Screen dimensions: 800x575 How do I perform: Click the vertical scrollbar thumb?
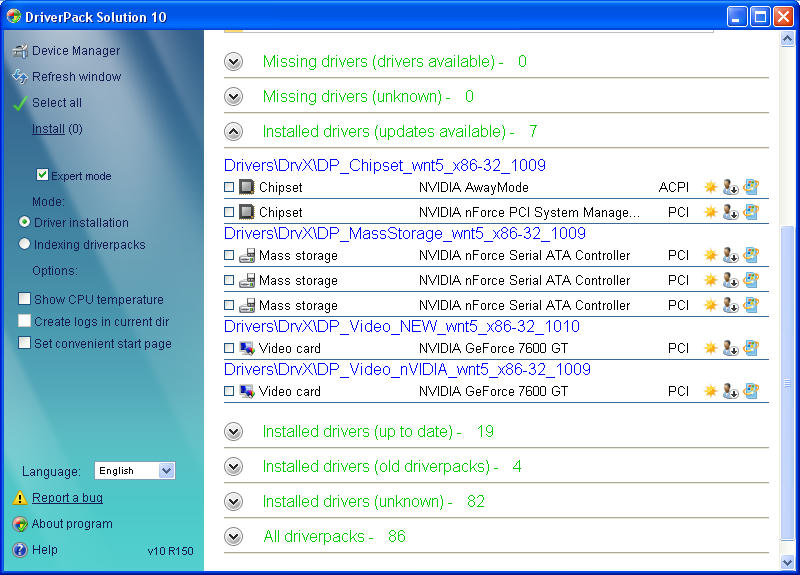coord(787,383)
